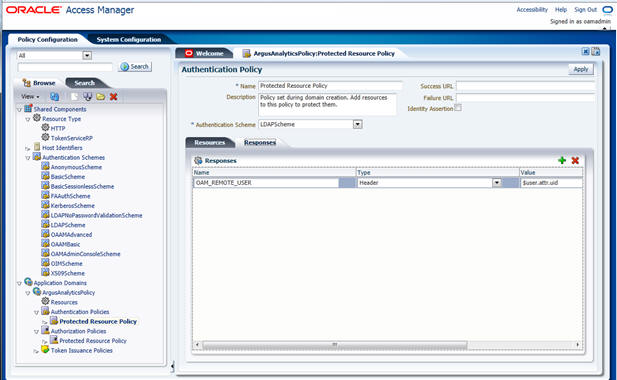Expand the Token Issuance Policies node
The height and width of the screenshot is (380, 617).
coord(37,351)
